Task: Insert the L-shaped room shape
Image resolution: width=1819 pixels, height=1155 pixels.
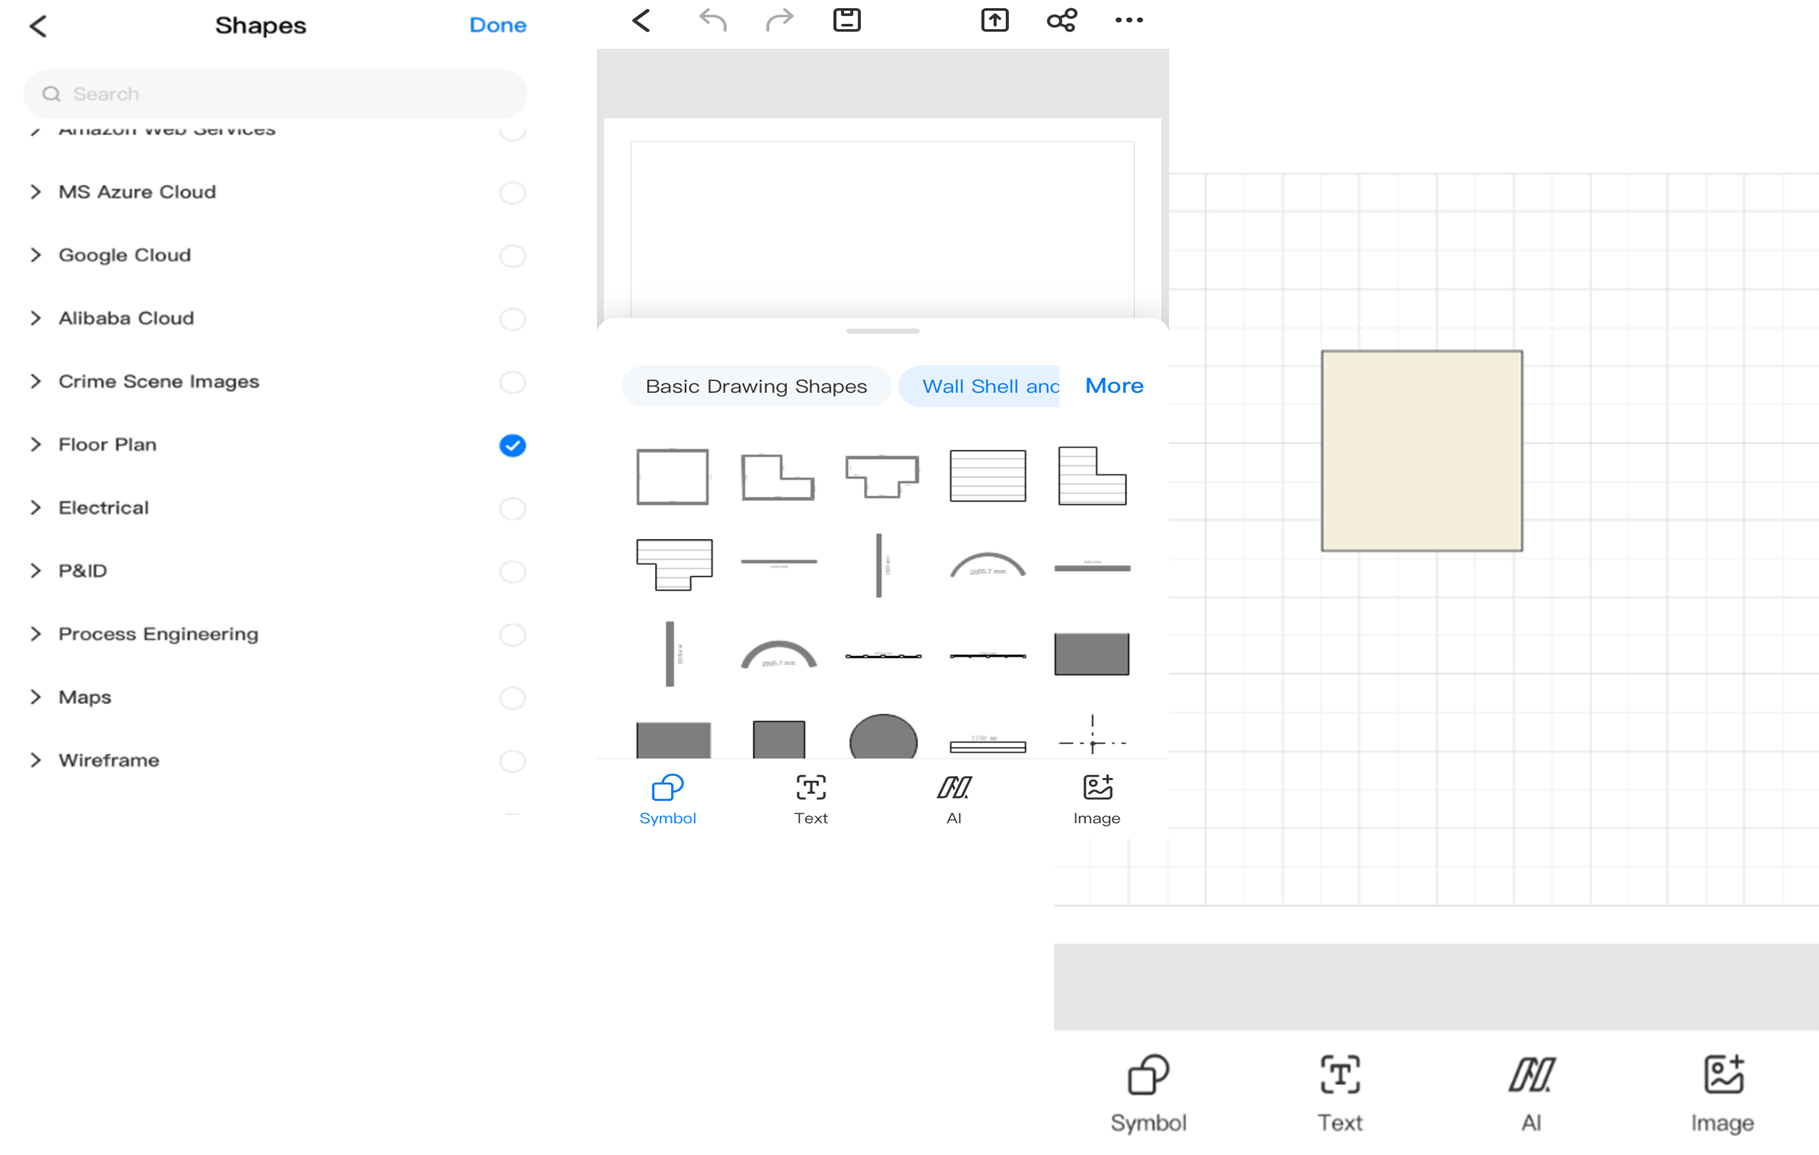Action: click(778, 476)
